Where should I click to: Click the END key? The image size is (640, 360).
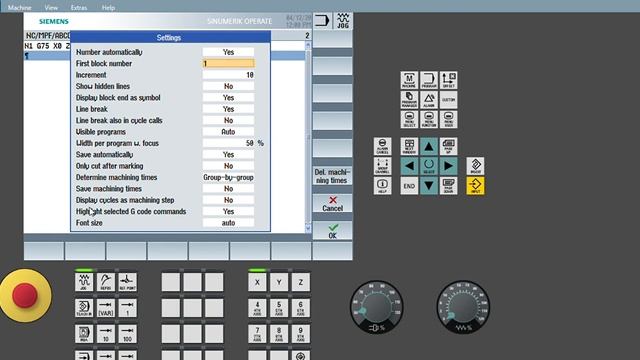point(409,186)
